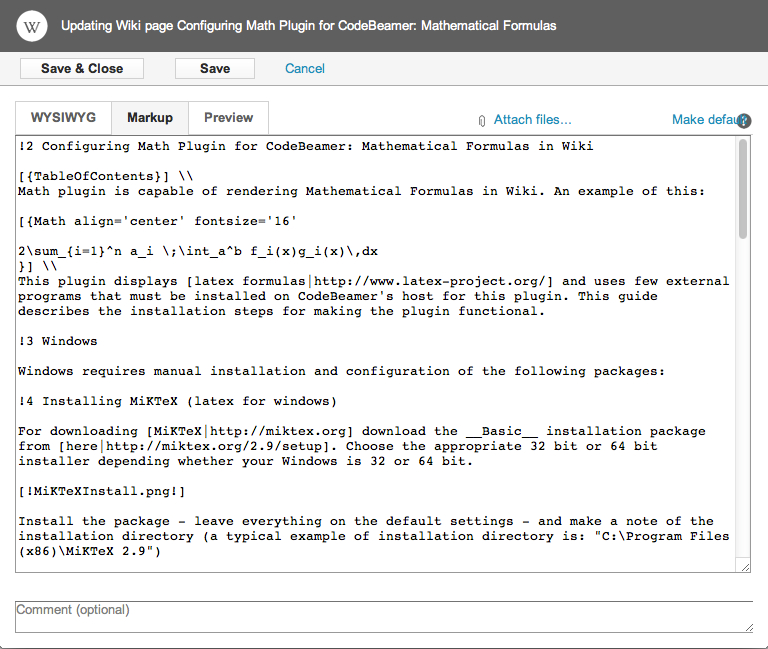Image resolution: width=768 pixels, height=649 pixels.
Task: Open the Preview tab
Action: tap(228, 118)
